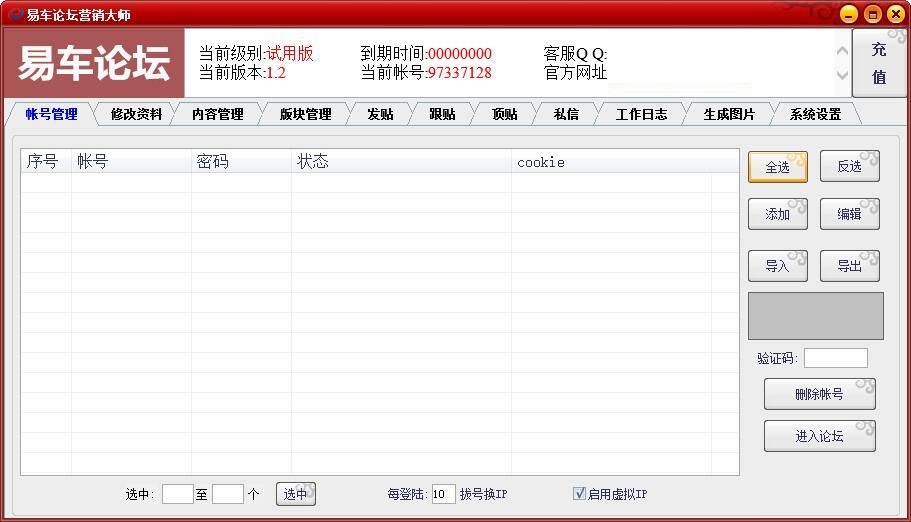911x522 pixels.
Task: Focus the 验证码 input field
Action: click(x=835, y=358)
